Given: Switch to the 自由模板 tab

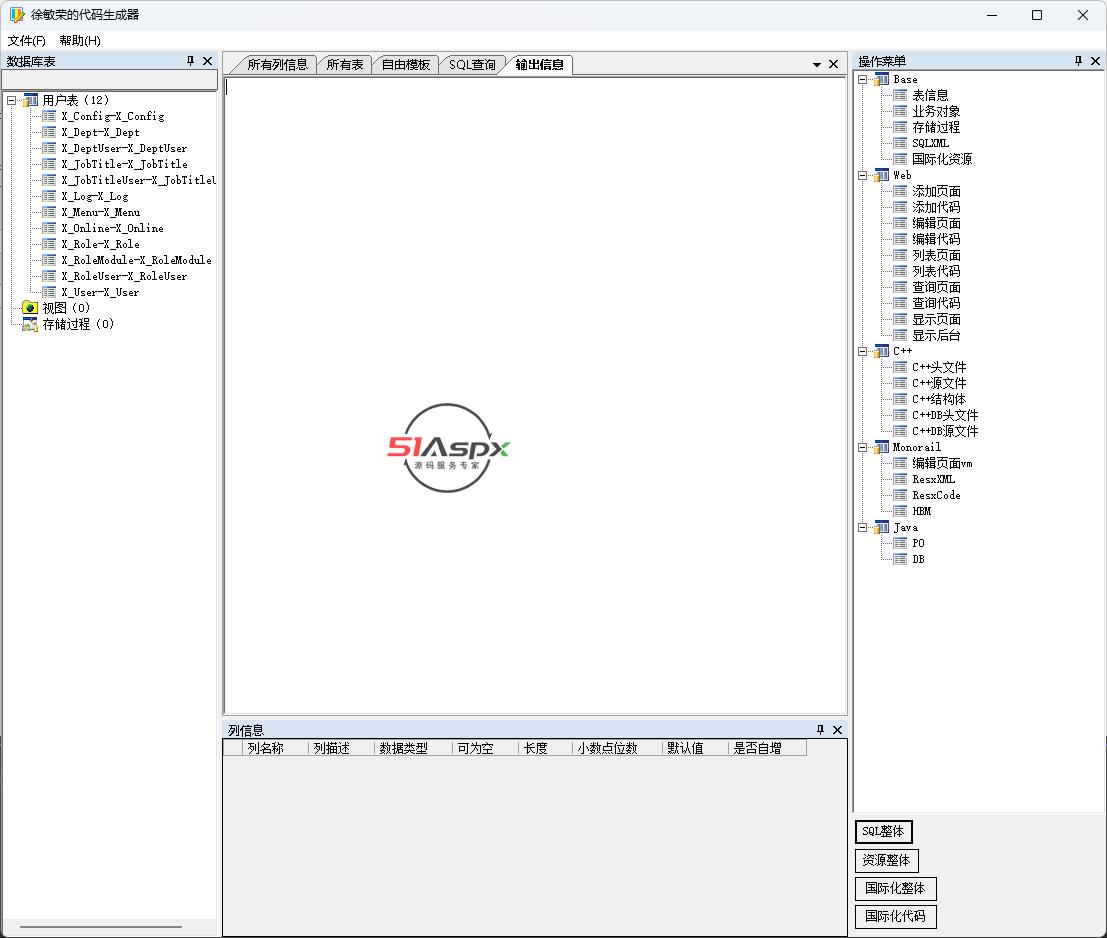Looking at the screenshot, I should (x=405, y=65).
